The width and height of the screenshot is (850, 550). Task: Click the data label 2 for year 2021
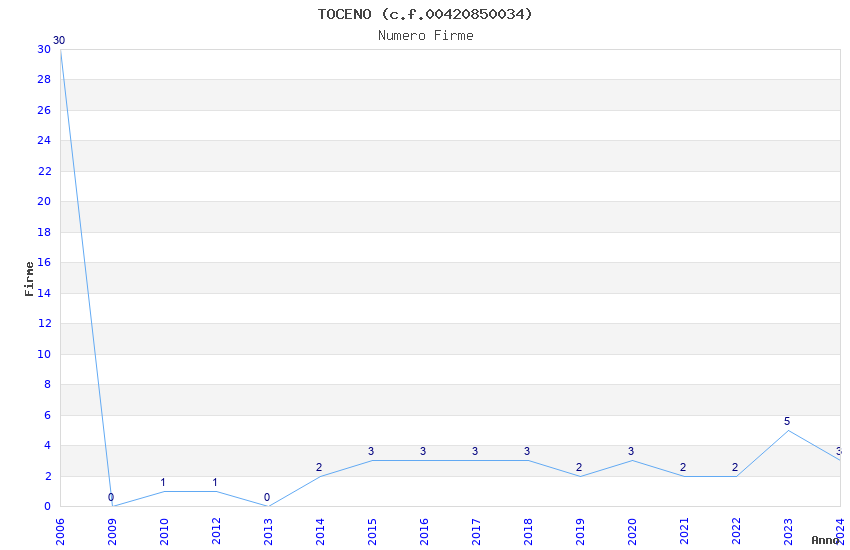click(x=683, y=467)
